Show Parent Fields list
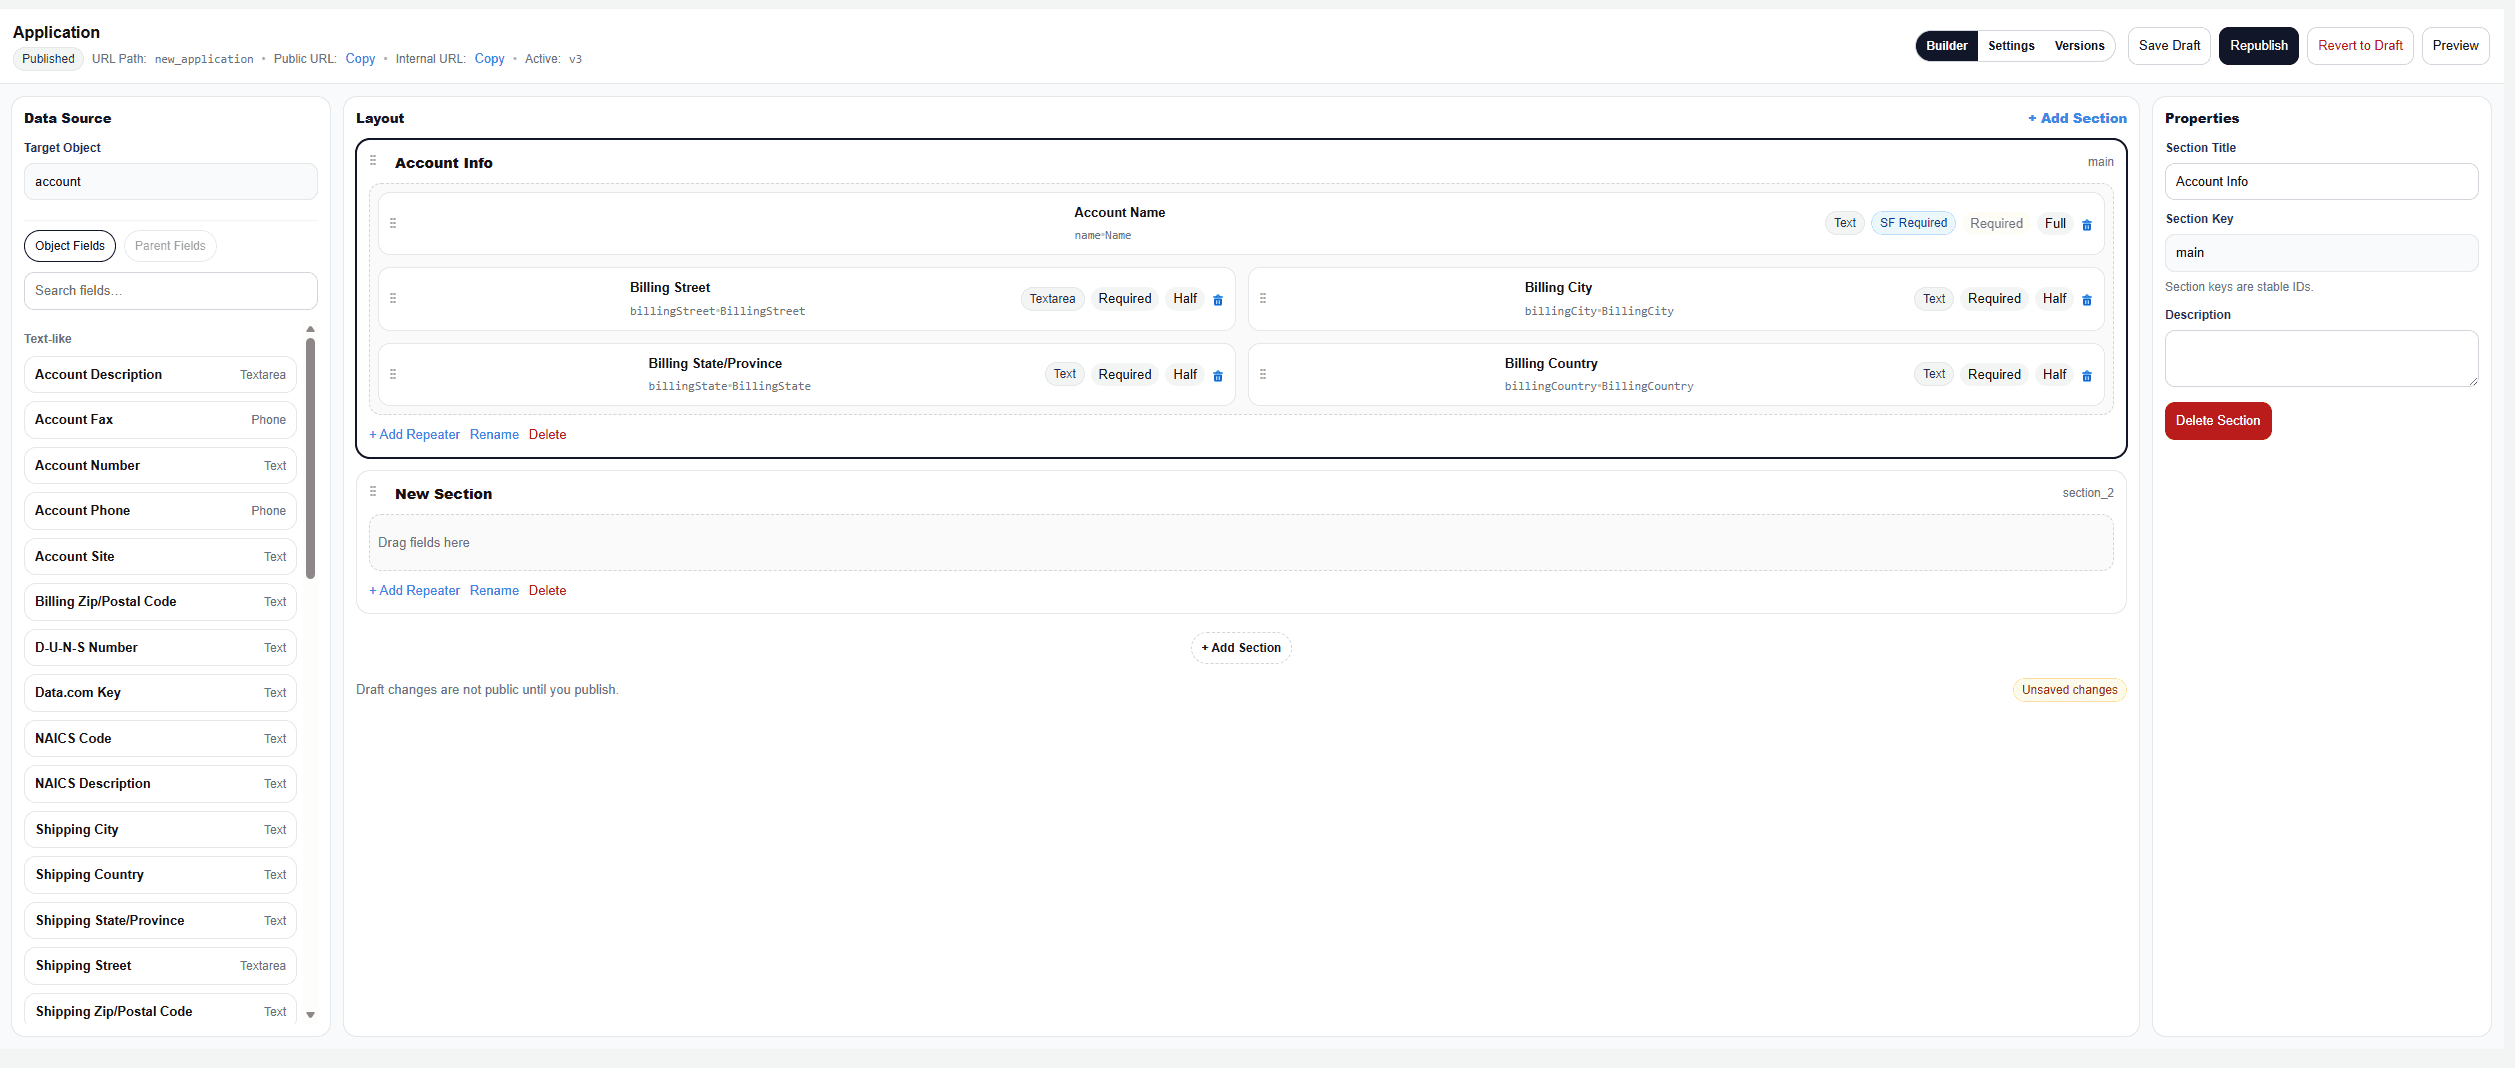This screenshot has width=2515, height=1068. tap(170, 246)
